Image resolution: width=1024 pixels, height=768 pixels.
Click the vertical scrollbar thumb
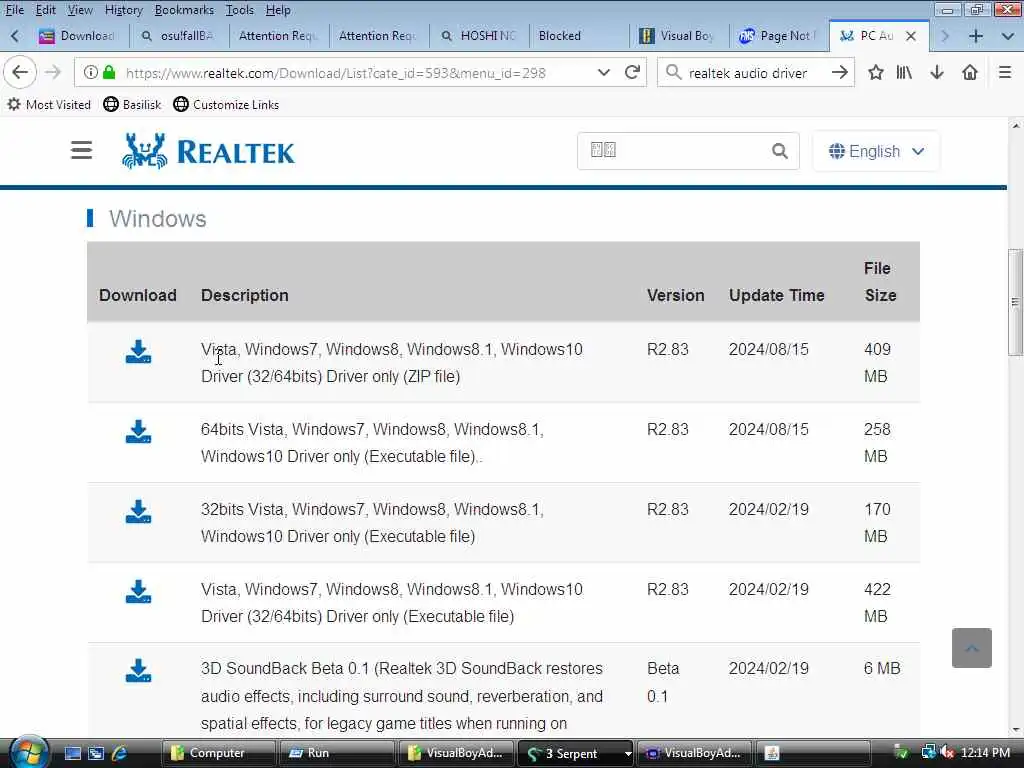point(1015,302)
